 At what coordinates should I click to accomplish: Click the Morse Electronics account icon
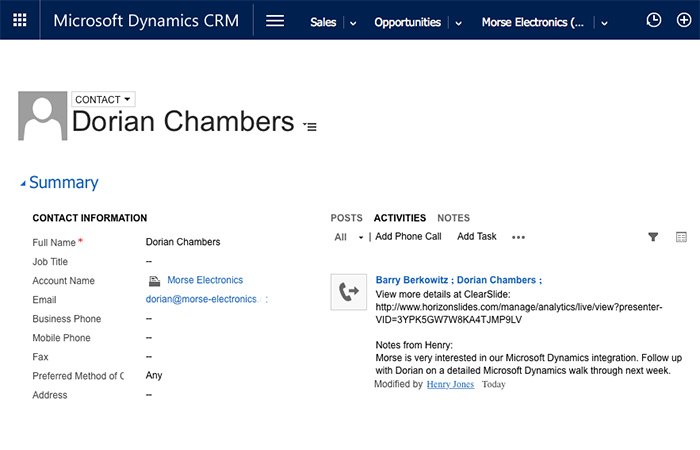(x=154, y=281)
